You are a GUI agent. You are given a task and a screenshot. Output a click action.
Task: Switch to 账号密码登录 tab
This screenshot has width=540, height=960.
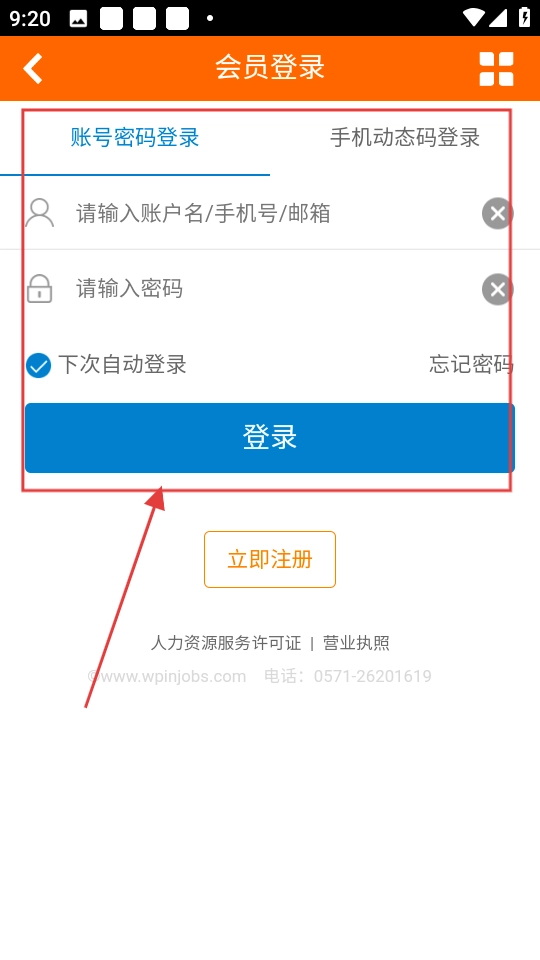coord(135,138)
